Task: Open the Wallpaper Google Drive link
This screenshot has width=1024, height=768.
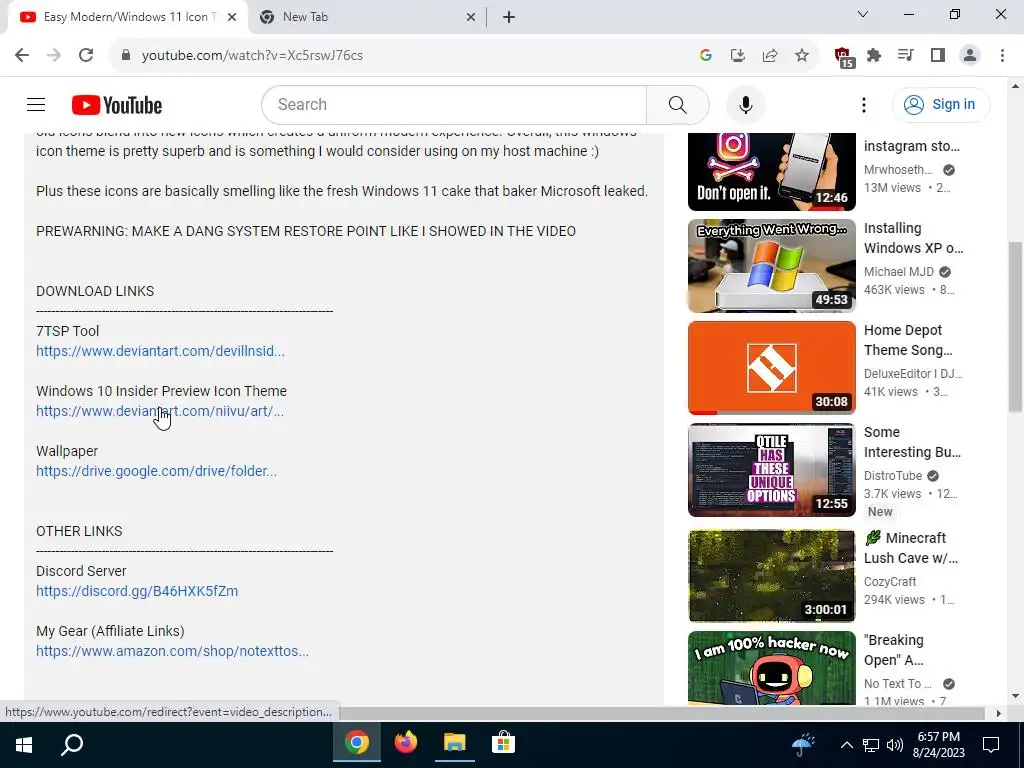Action: (157, 471)
